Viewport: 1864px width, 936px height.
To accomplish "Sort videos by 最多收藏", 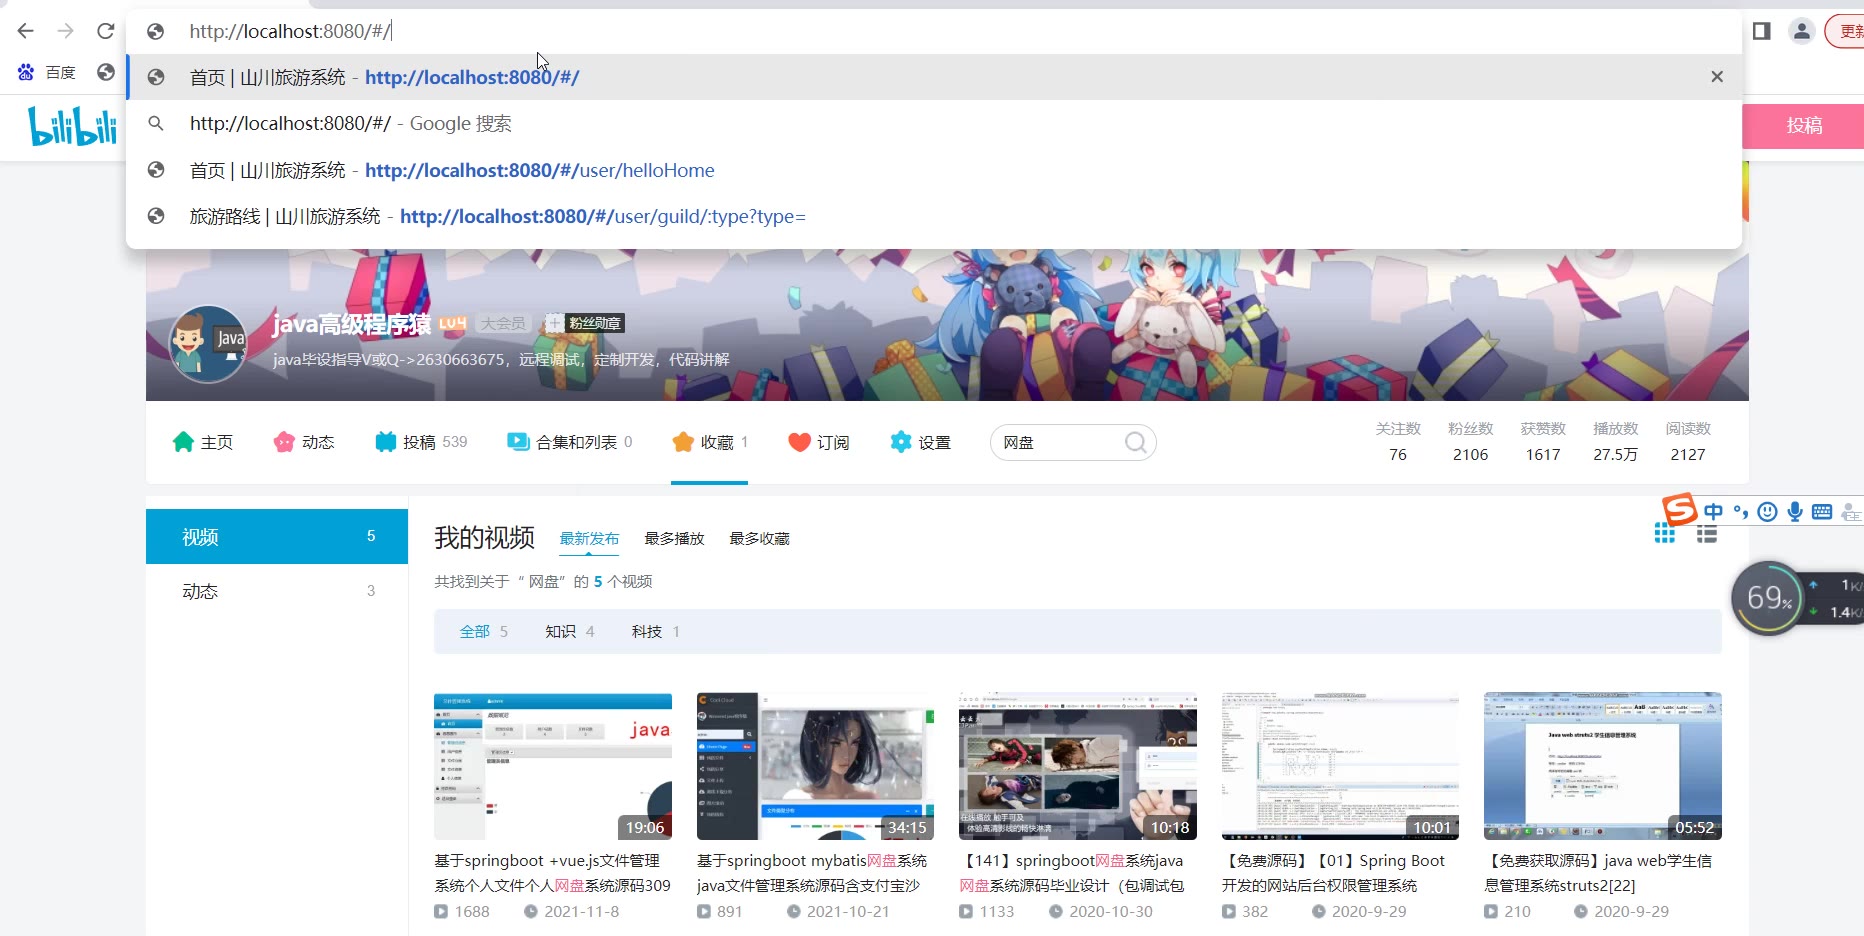I will pyautogui.click(x=759, y=539).
